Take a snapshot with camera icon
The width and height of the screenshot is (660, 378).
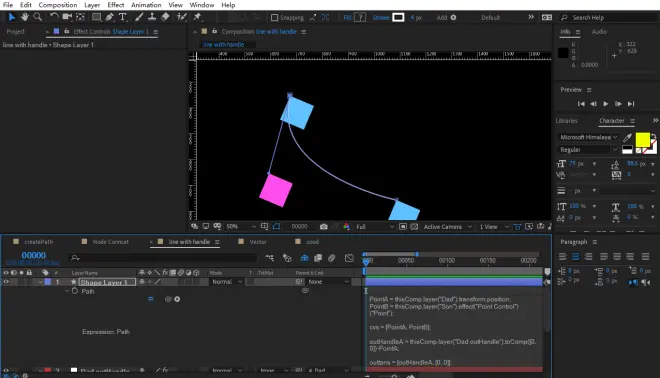click(323, 226)
